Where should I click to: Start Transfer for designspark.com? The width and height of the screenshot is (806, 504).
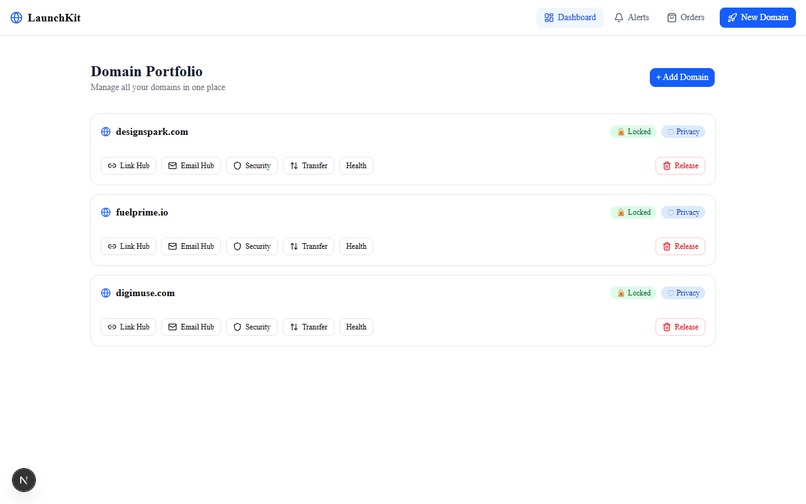pos(308,166)
